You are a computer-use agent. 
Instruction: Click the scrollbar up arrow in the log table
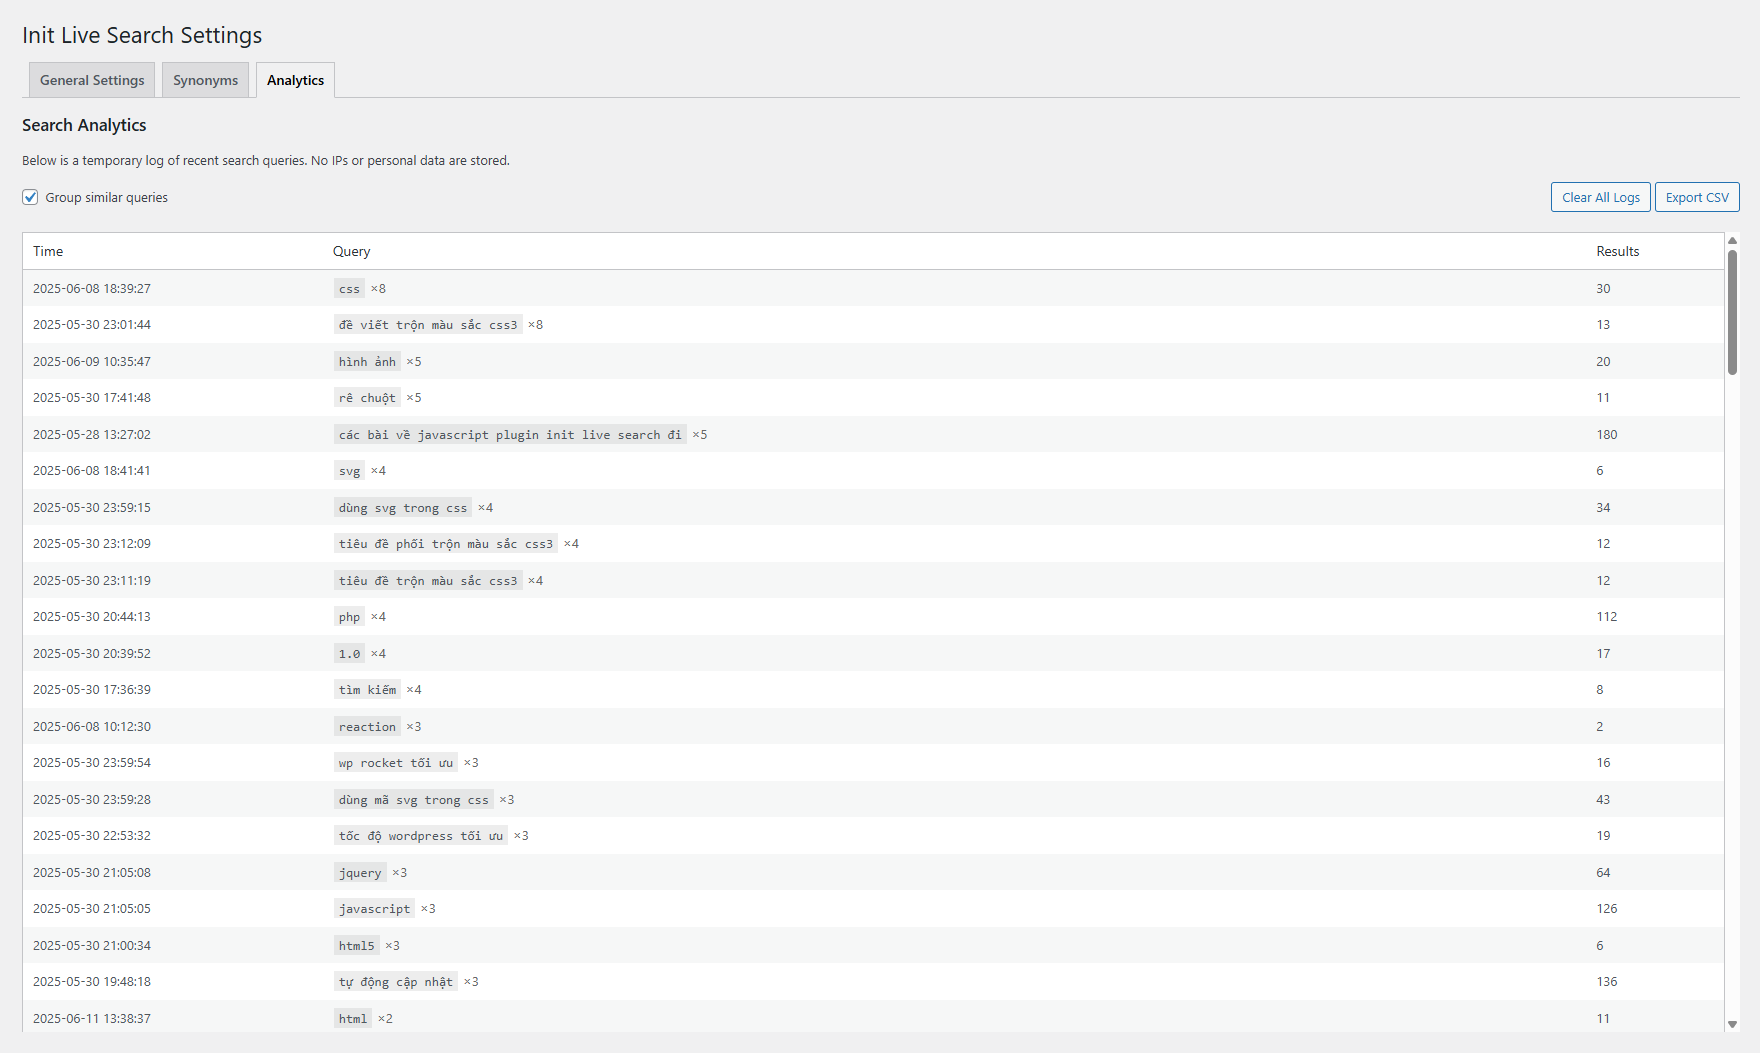1732,241
